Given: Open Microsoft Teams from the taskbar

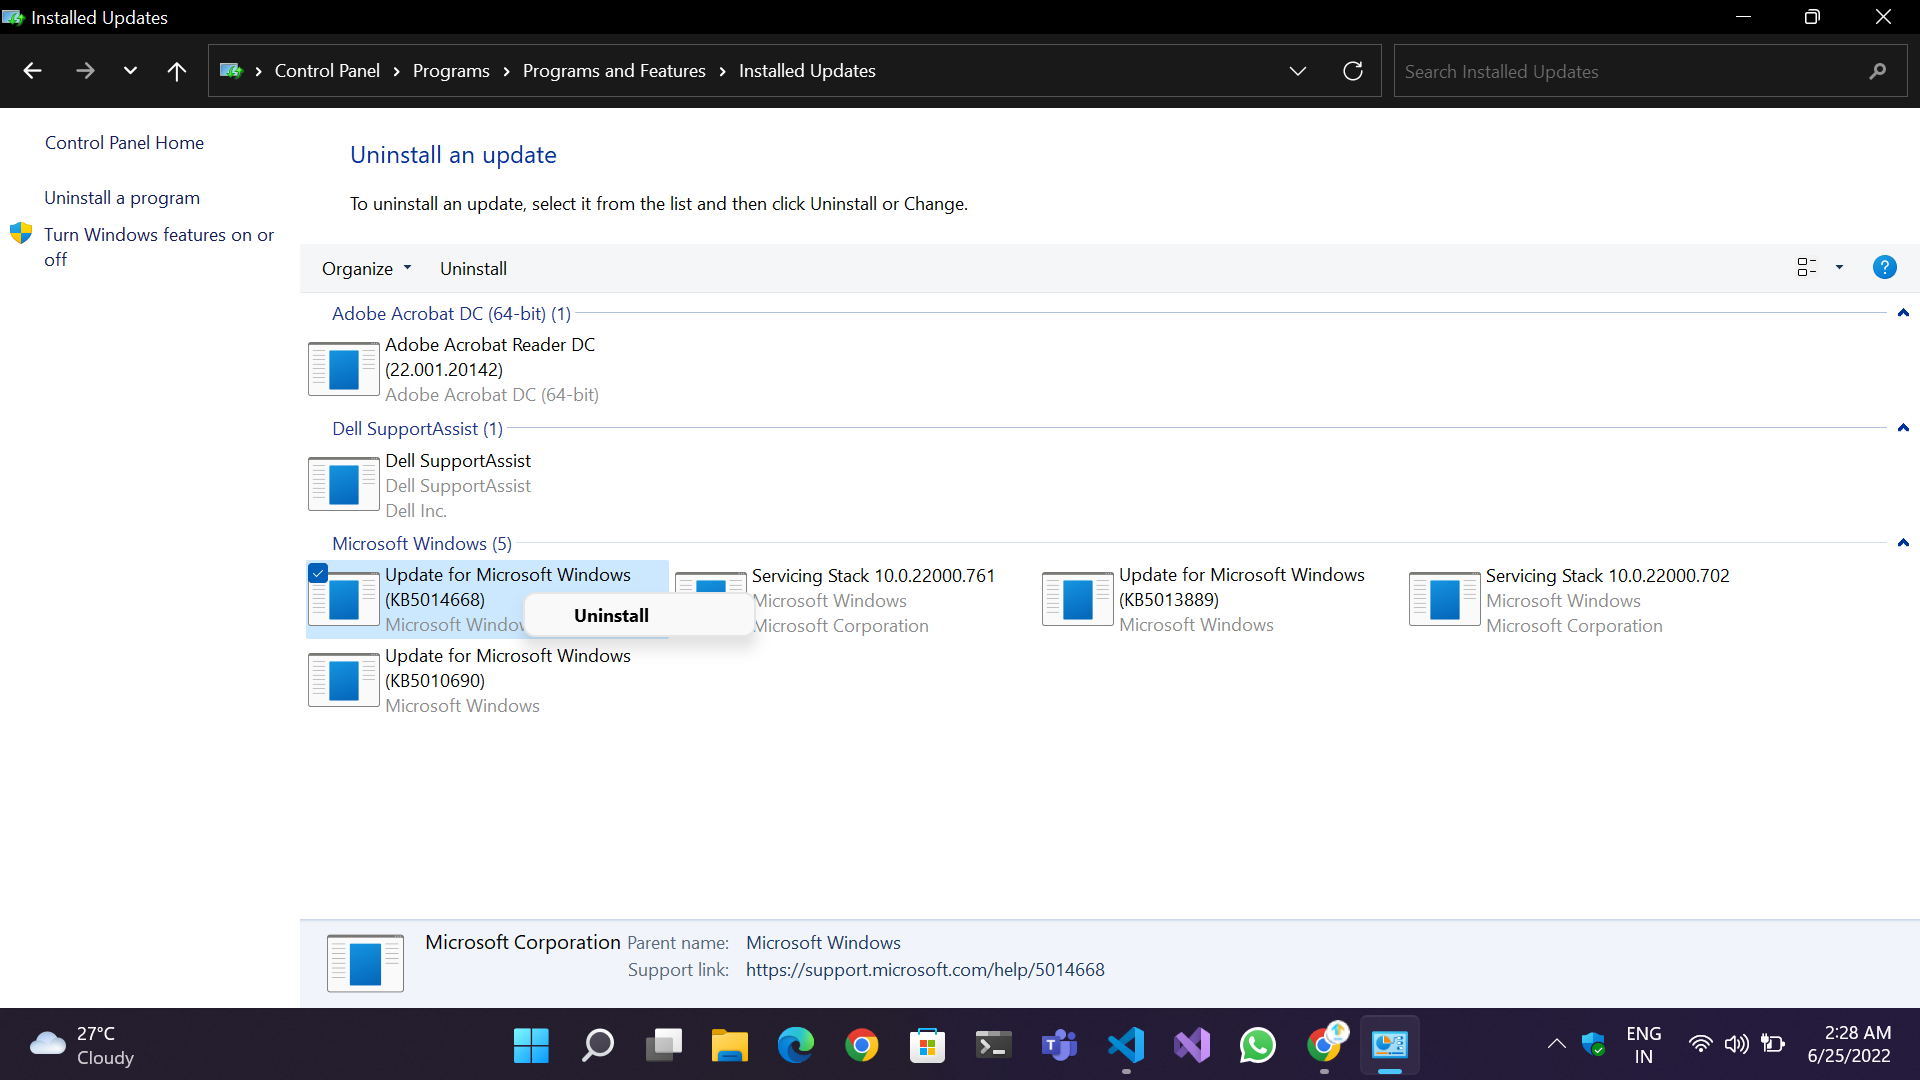Looking at the screenshot, I should point(1059,1046).
